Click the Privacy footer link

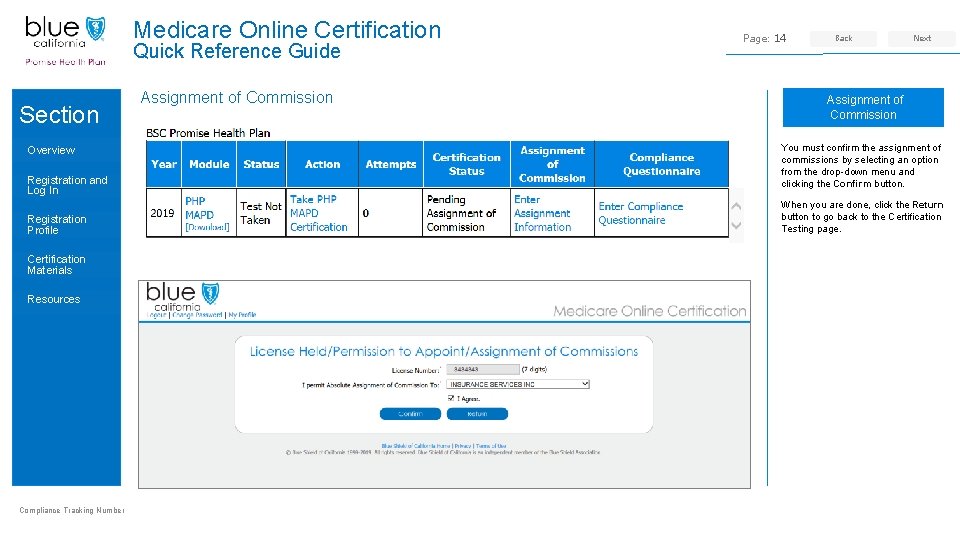click(463, 446)
